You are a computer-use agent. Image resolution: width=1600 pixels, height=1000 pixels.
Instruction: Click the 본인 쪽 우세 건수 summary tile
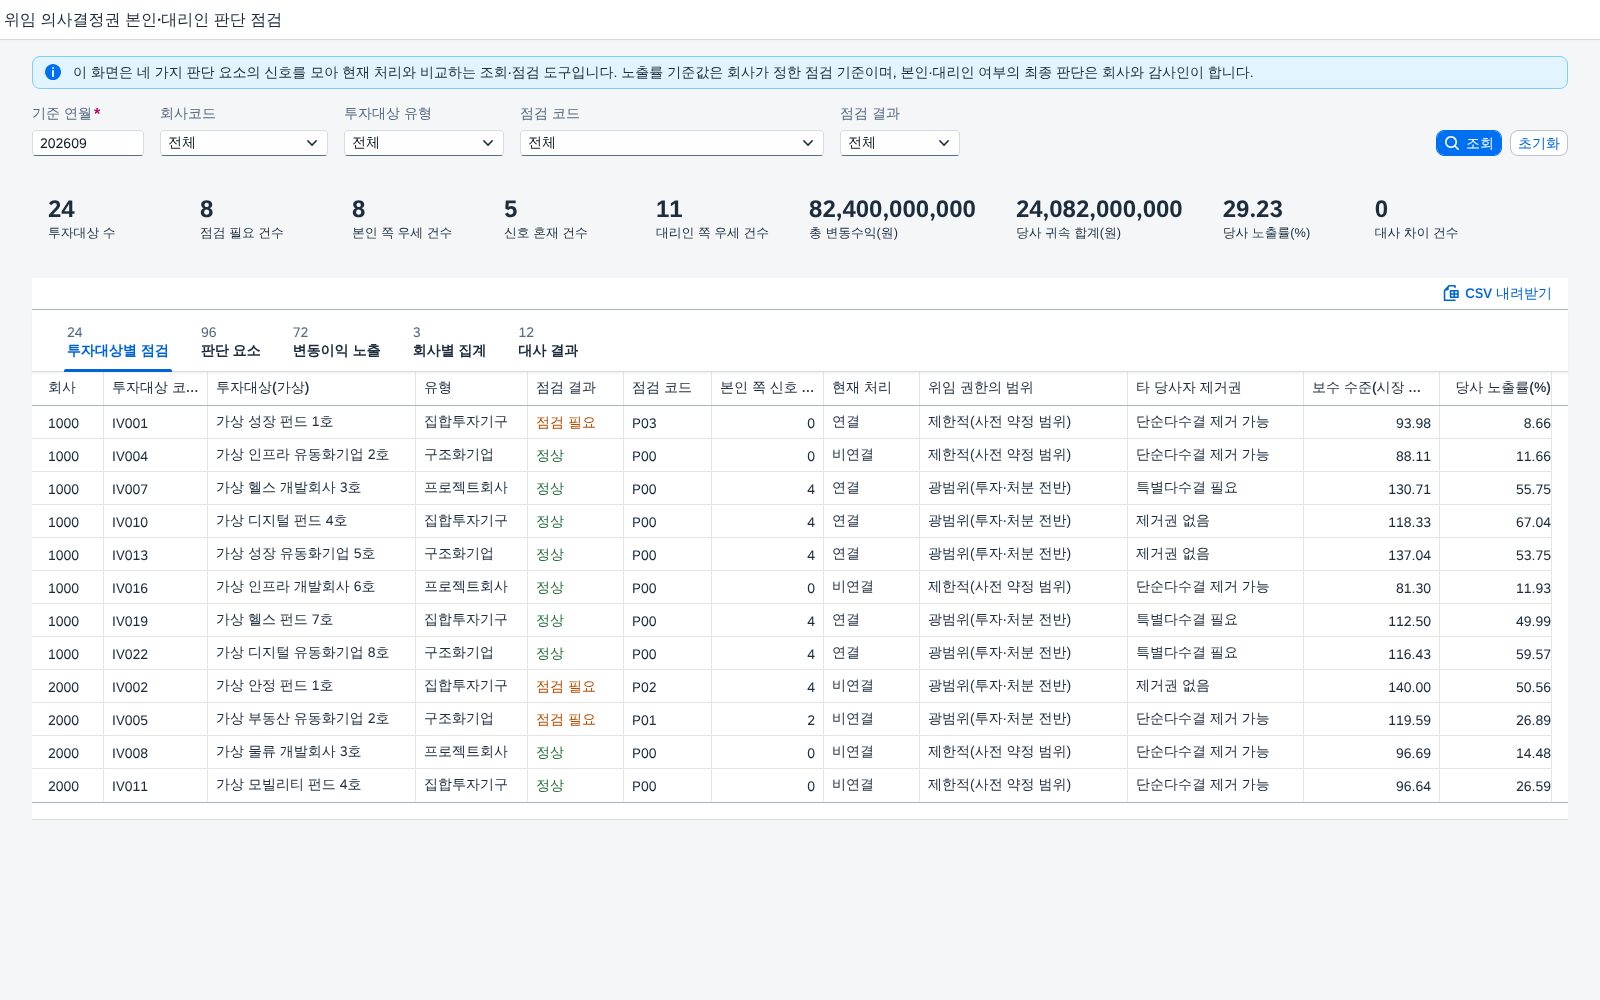tap(402, 219)
